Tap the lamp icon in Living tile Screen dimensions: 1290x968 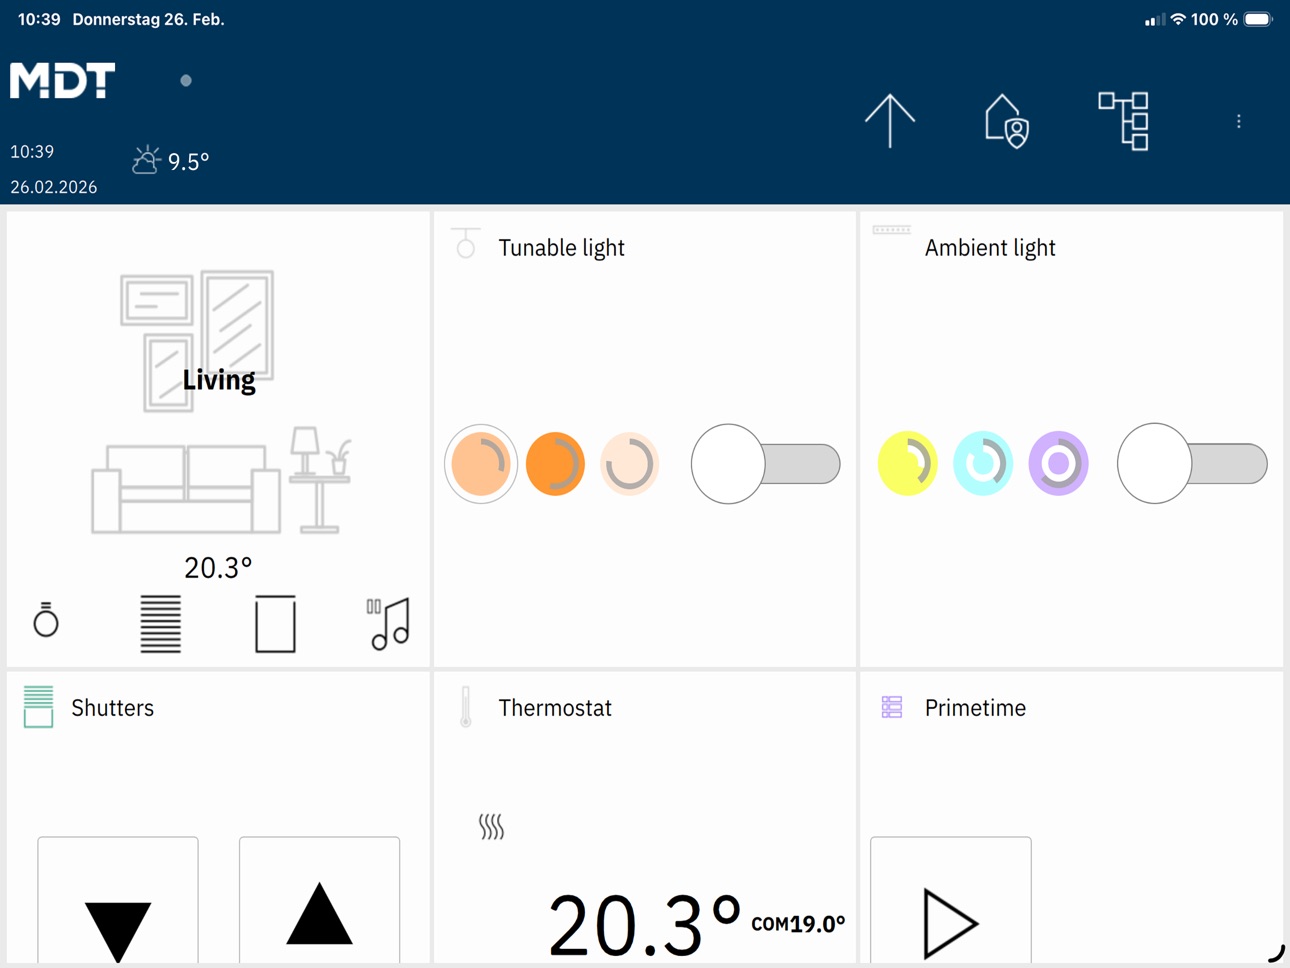pos(46,620)
